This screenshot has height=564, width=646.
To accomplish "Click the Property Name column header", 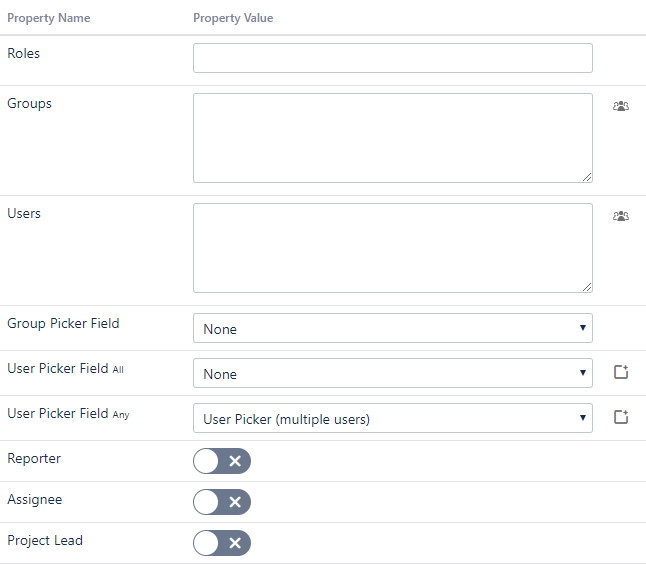I will point(48,18).
